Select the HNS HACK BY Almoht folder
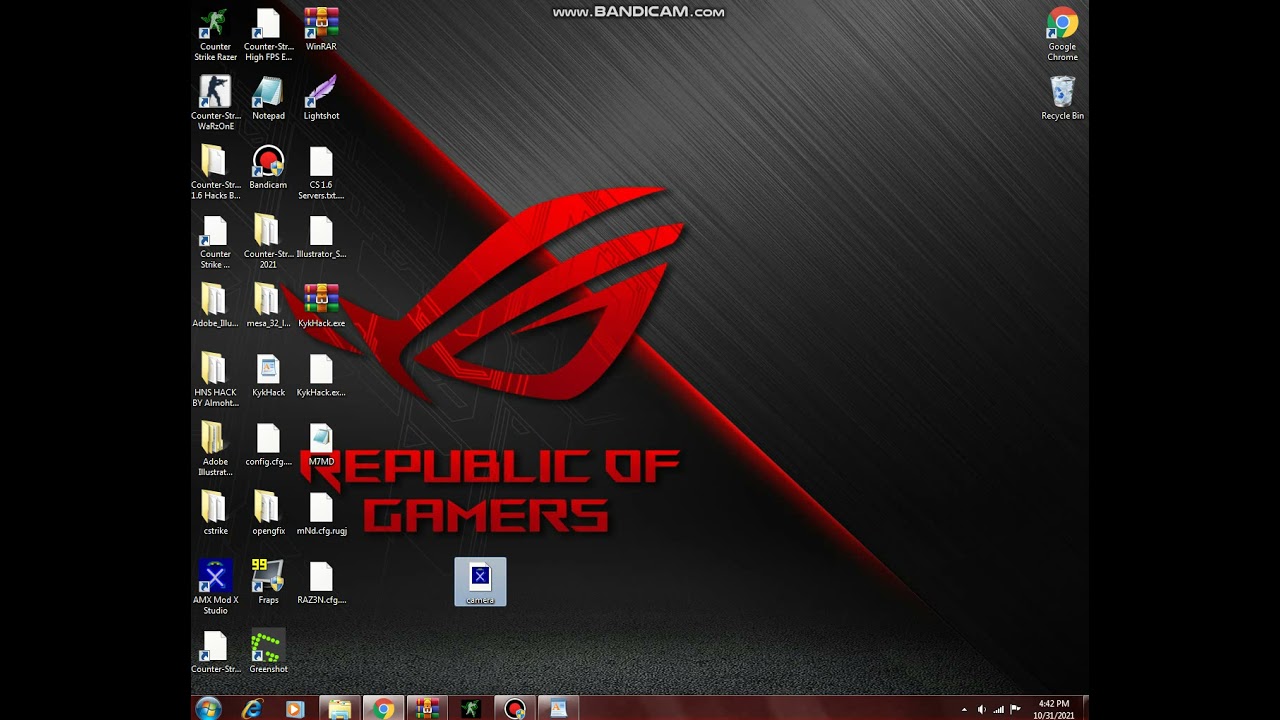Screen dimensions: 1280x720 click(215, 379)
